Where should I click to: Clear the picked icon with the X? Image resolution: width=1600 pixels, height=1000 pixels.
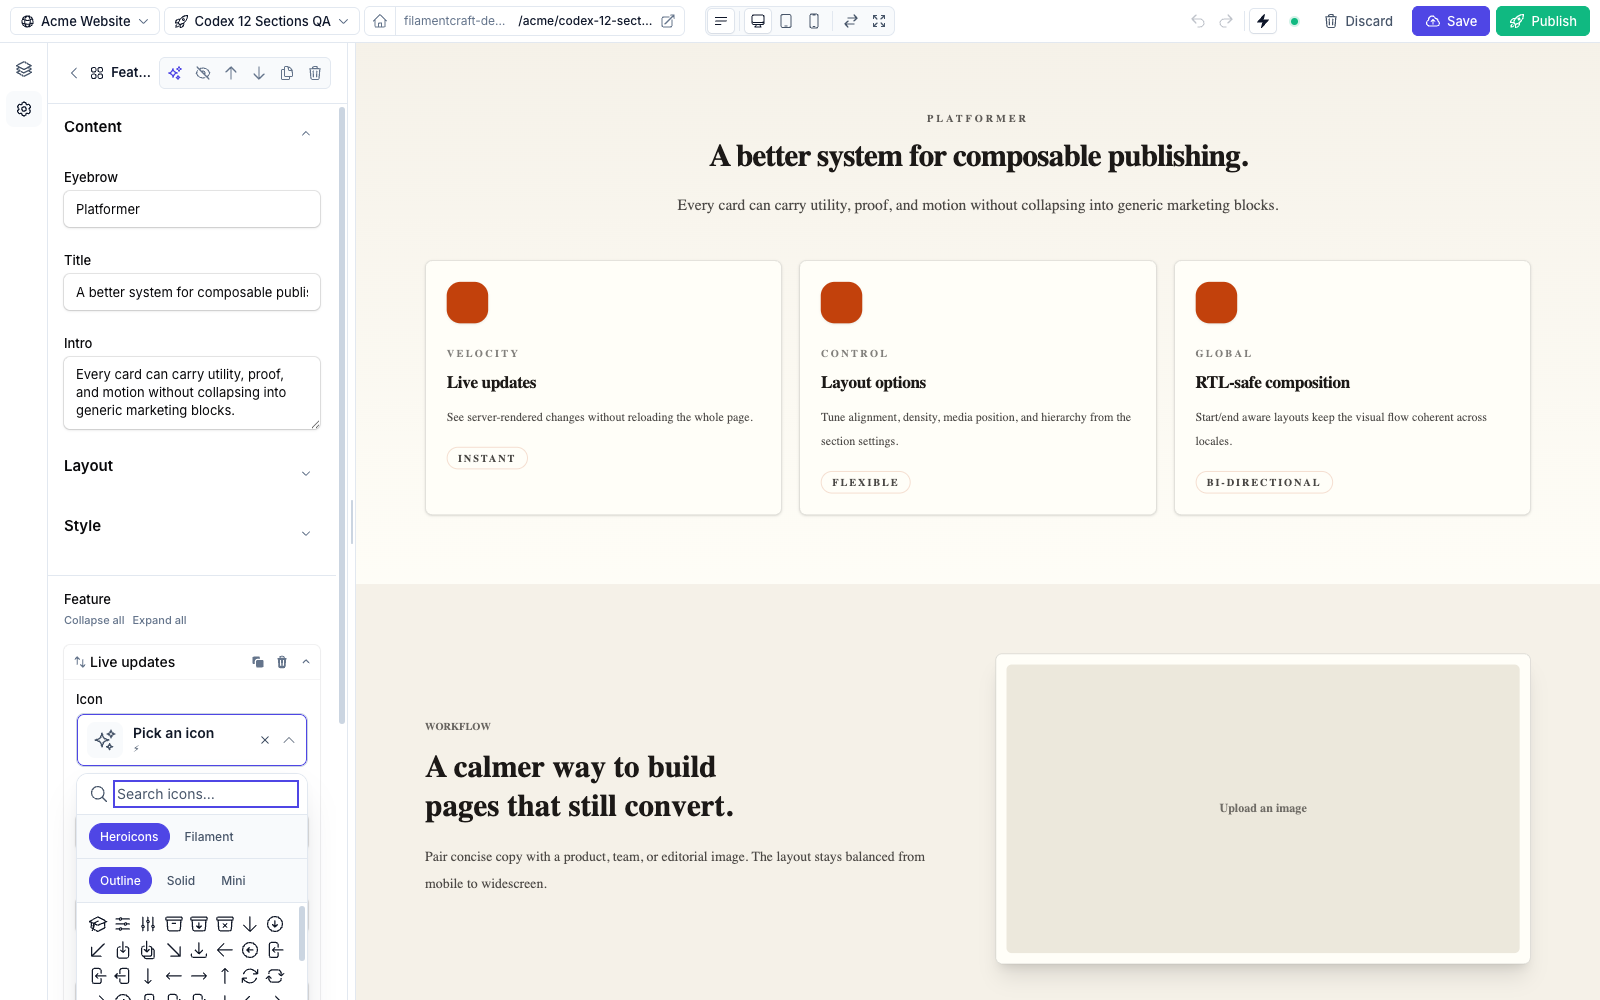(265, 740)
